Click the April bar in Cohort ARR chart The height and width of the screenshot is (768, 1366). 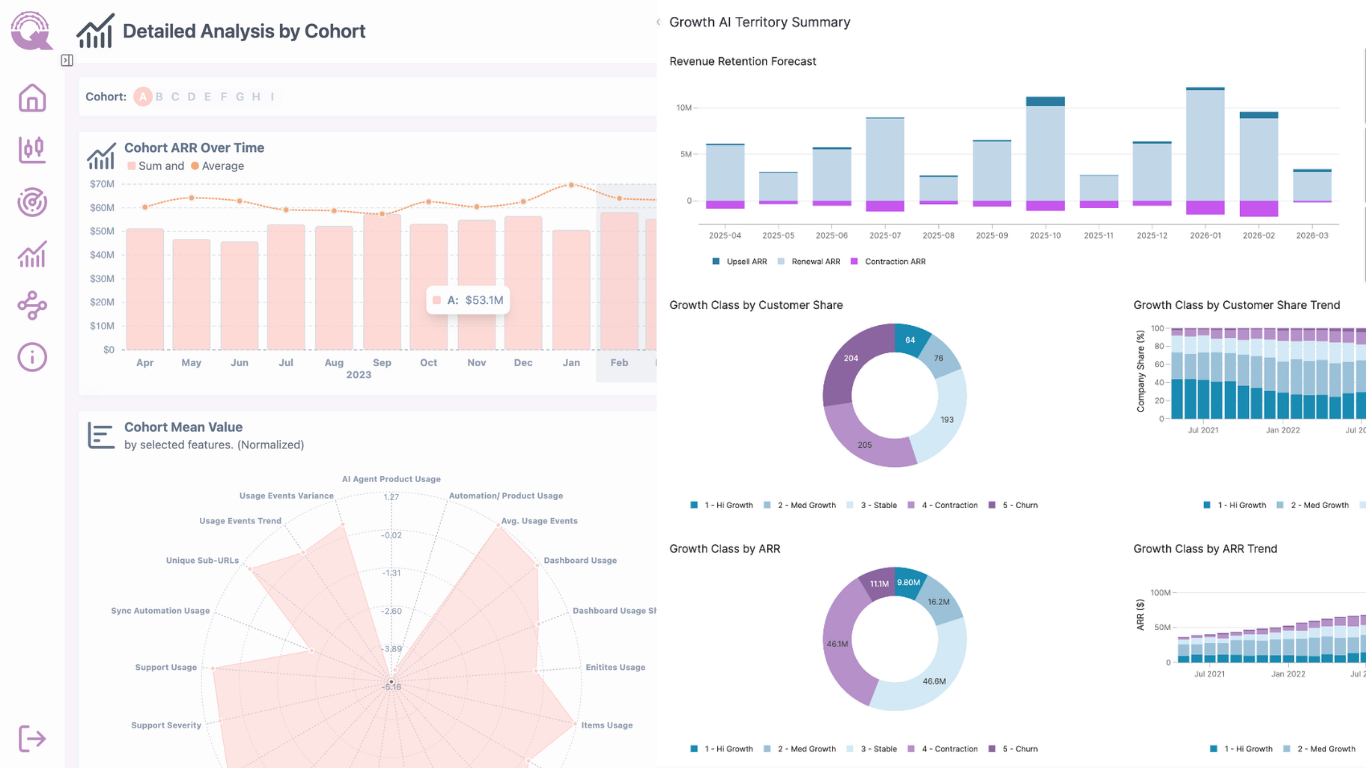pyautogui.click(x=145, y=289)
